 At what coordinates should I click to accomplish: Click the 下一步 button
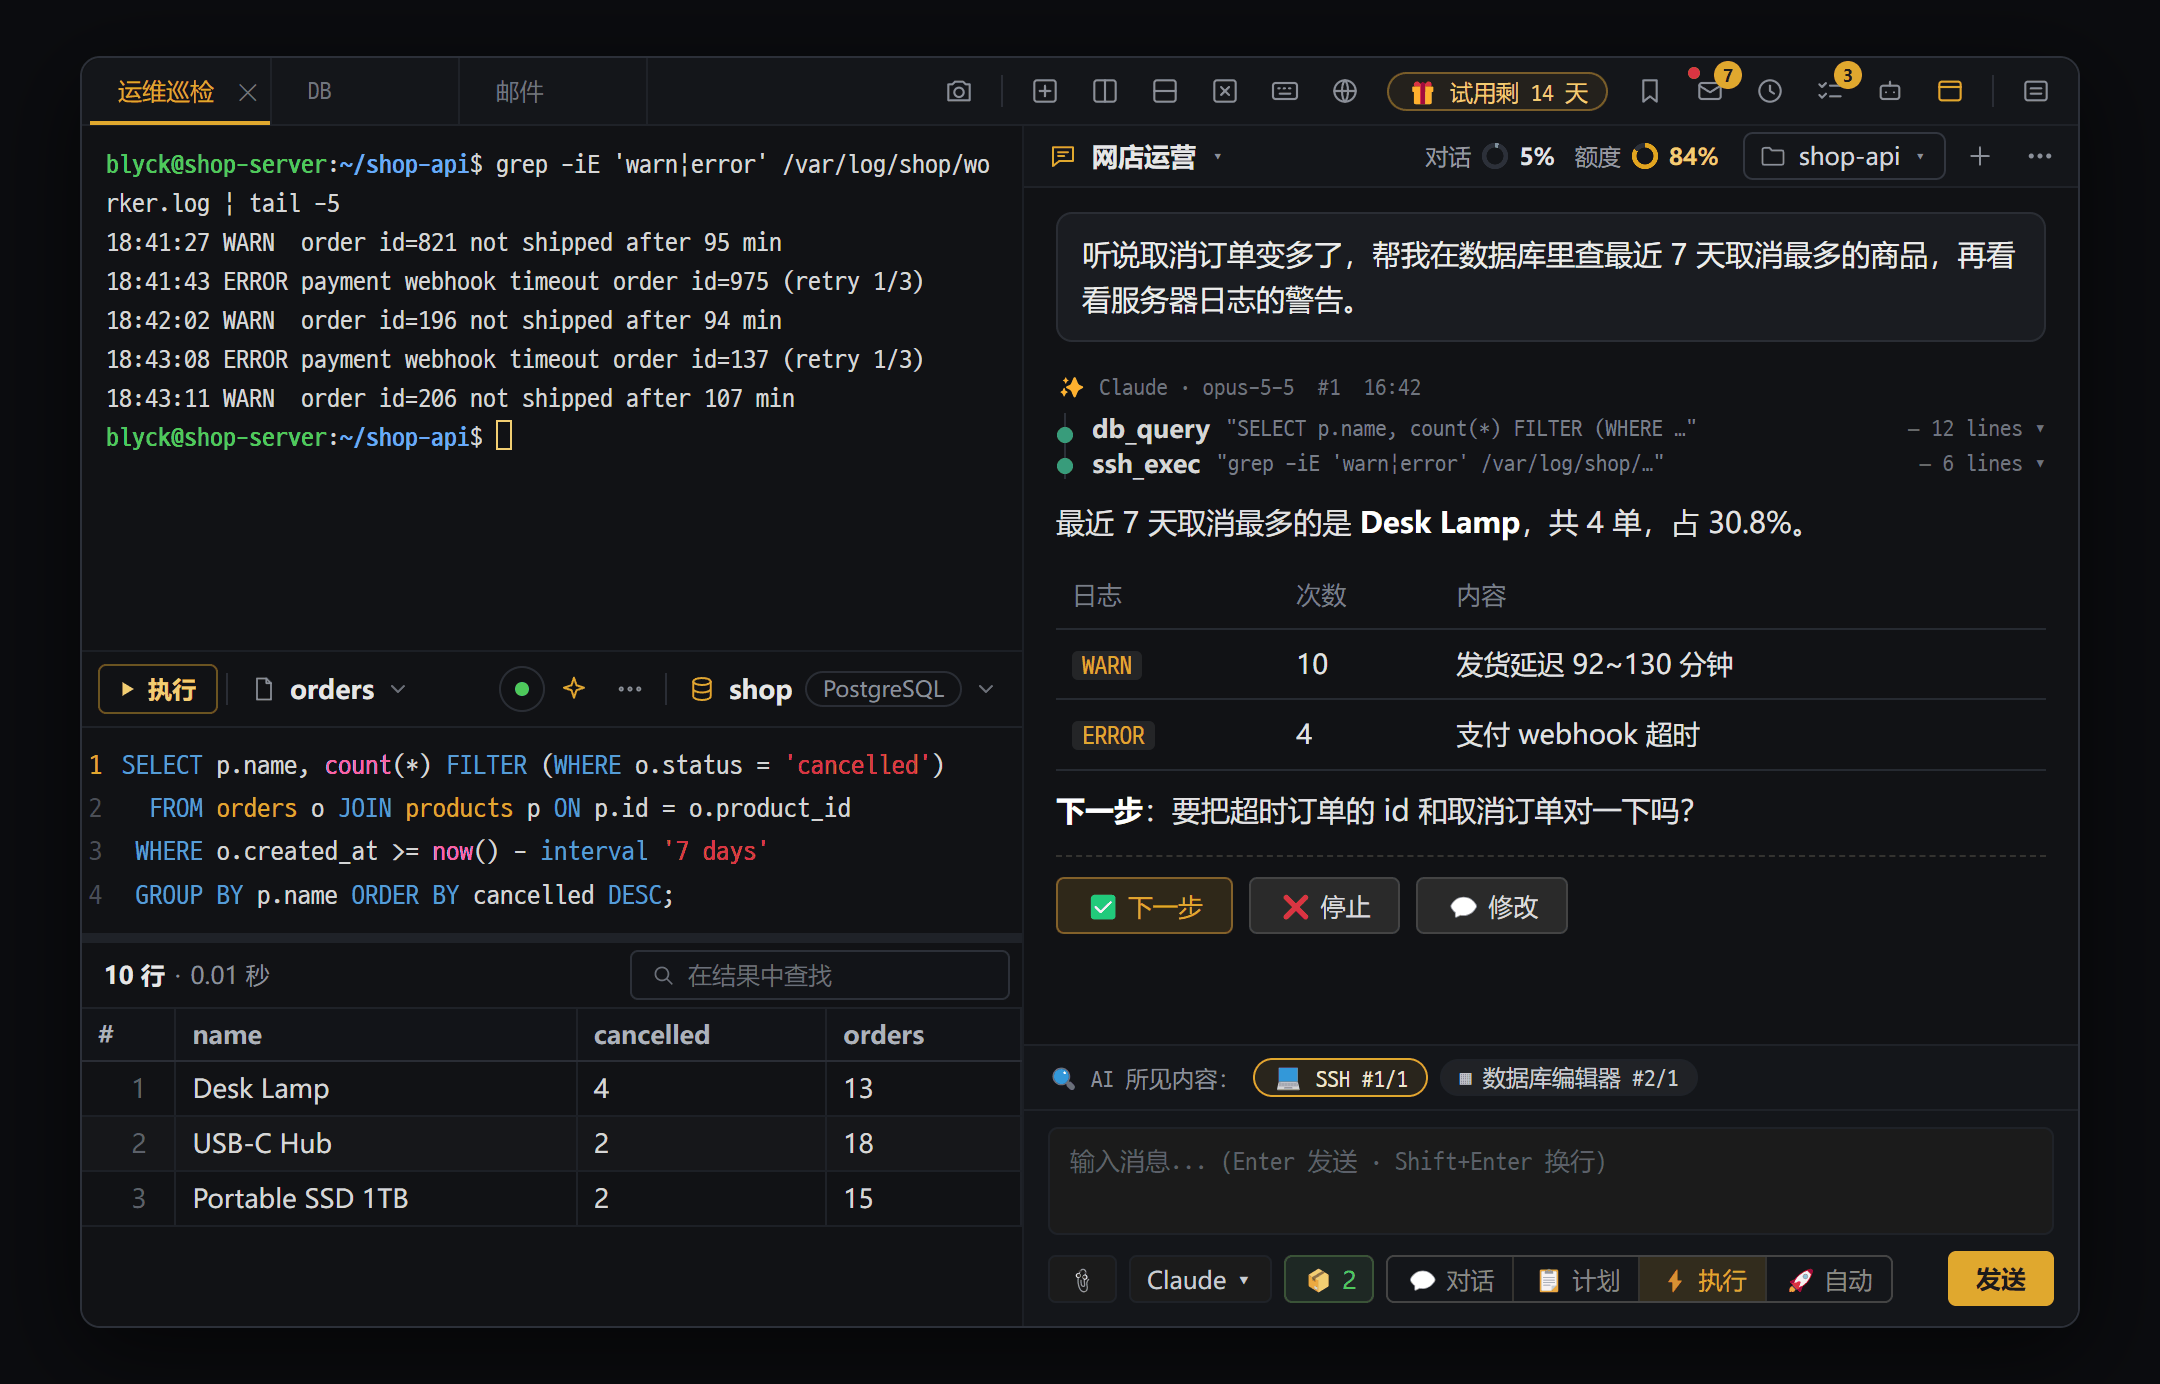[x=1144, y=906]
